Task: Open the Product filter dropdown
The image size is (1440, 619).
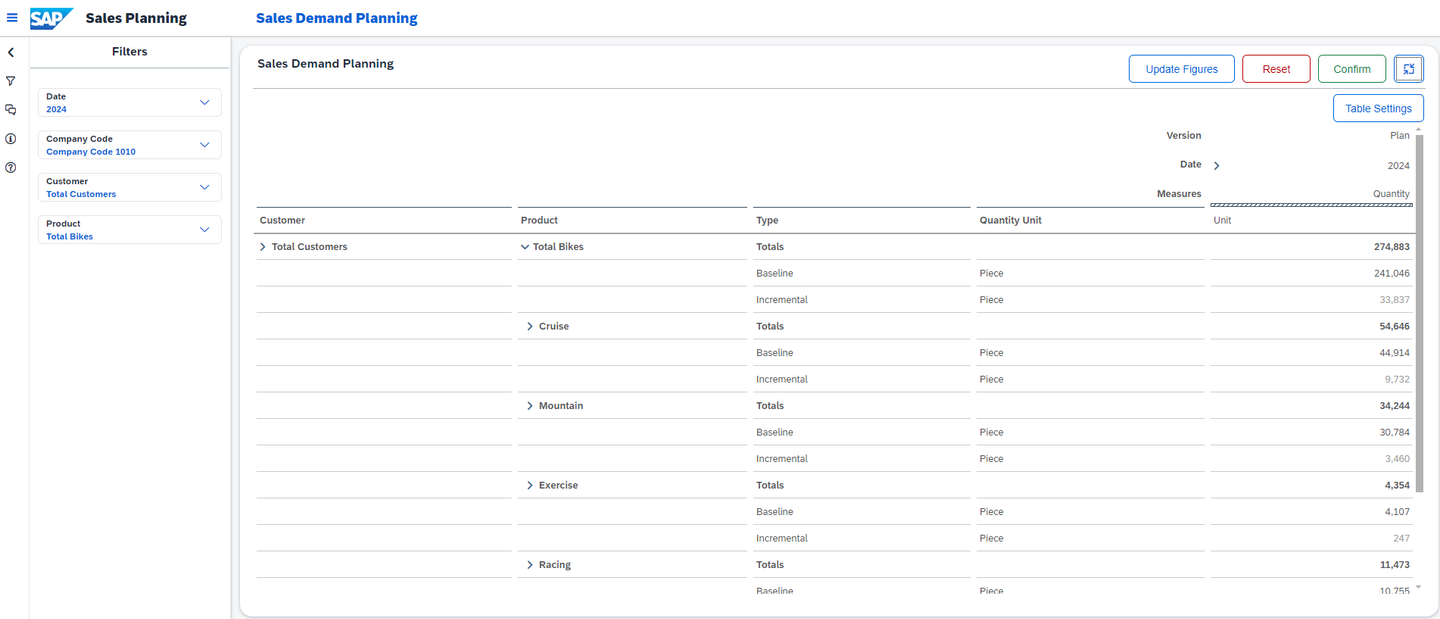Action: [x=130, y=230]
